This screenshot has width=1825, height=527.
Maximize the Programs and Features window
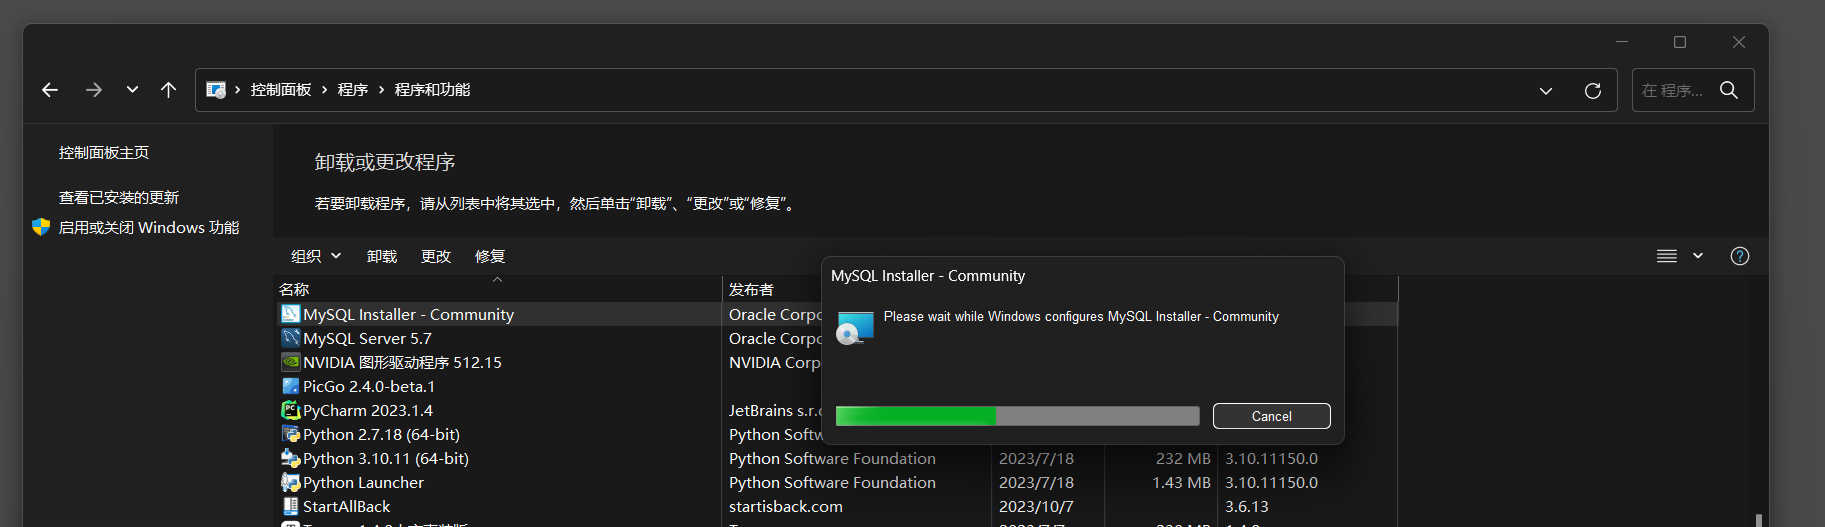click(x=1680, y=42)
